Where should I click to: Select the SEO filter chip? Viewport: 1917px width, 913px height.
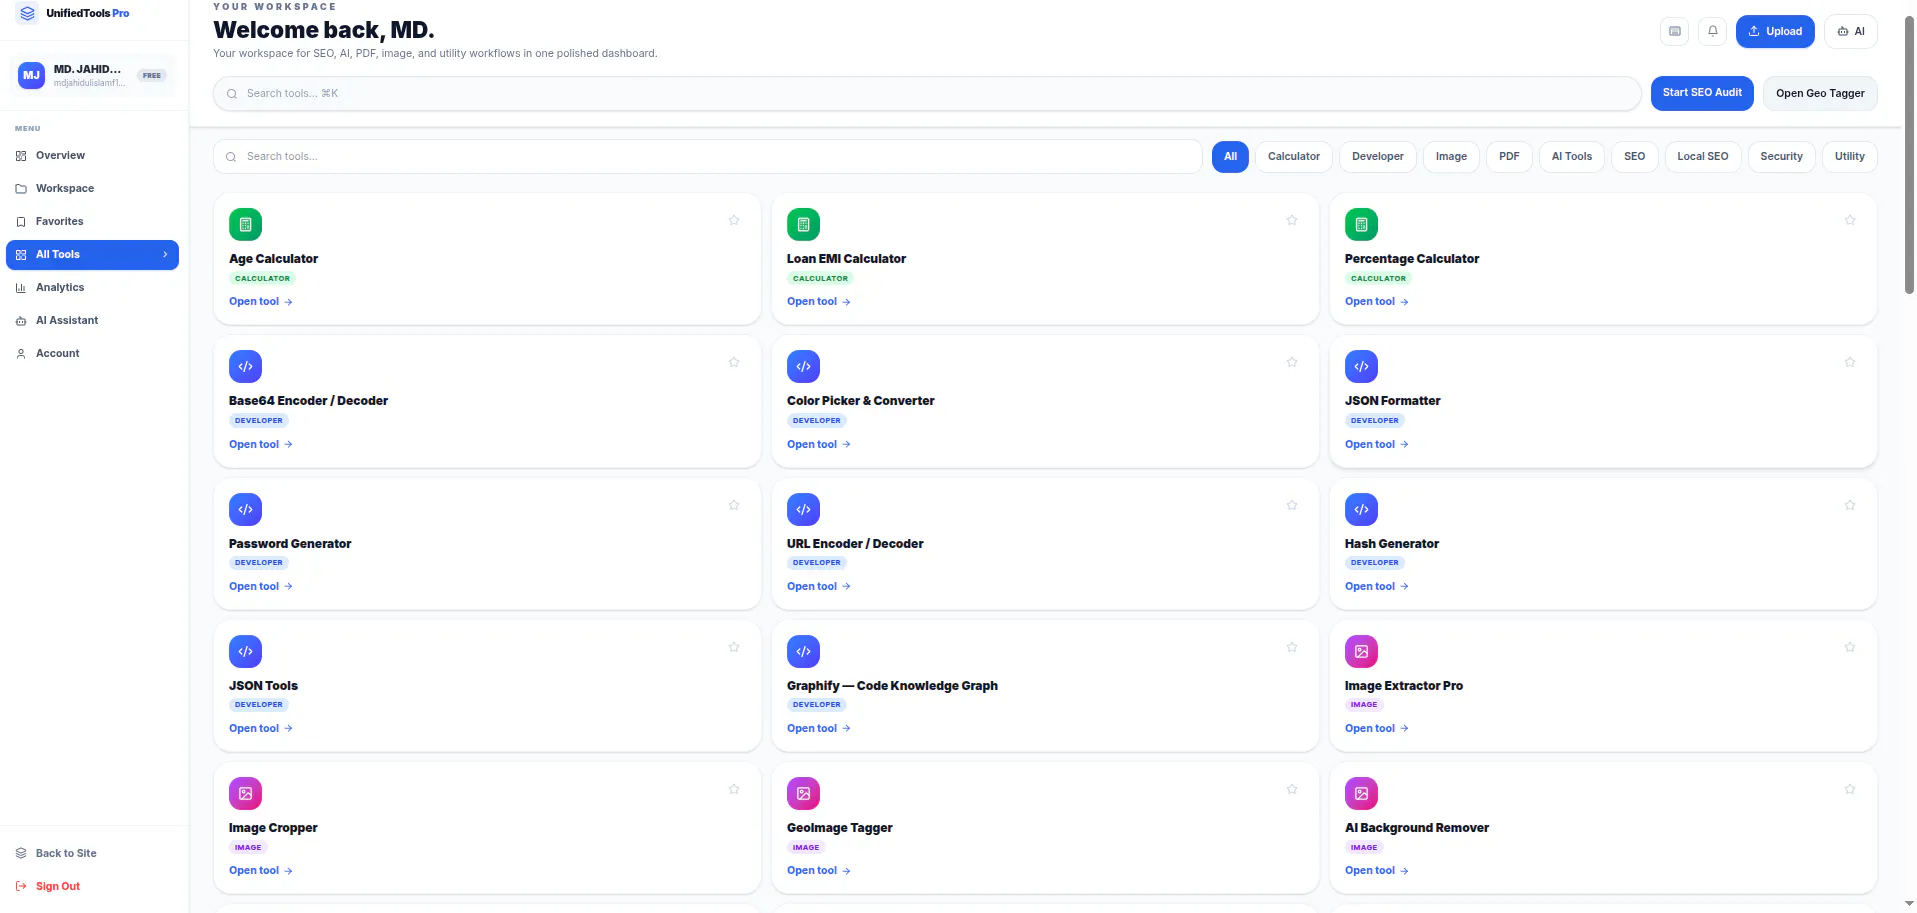[1635, 156]
